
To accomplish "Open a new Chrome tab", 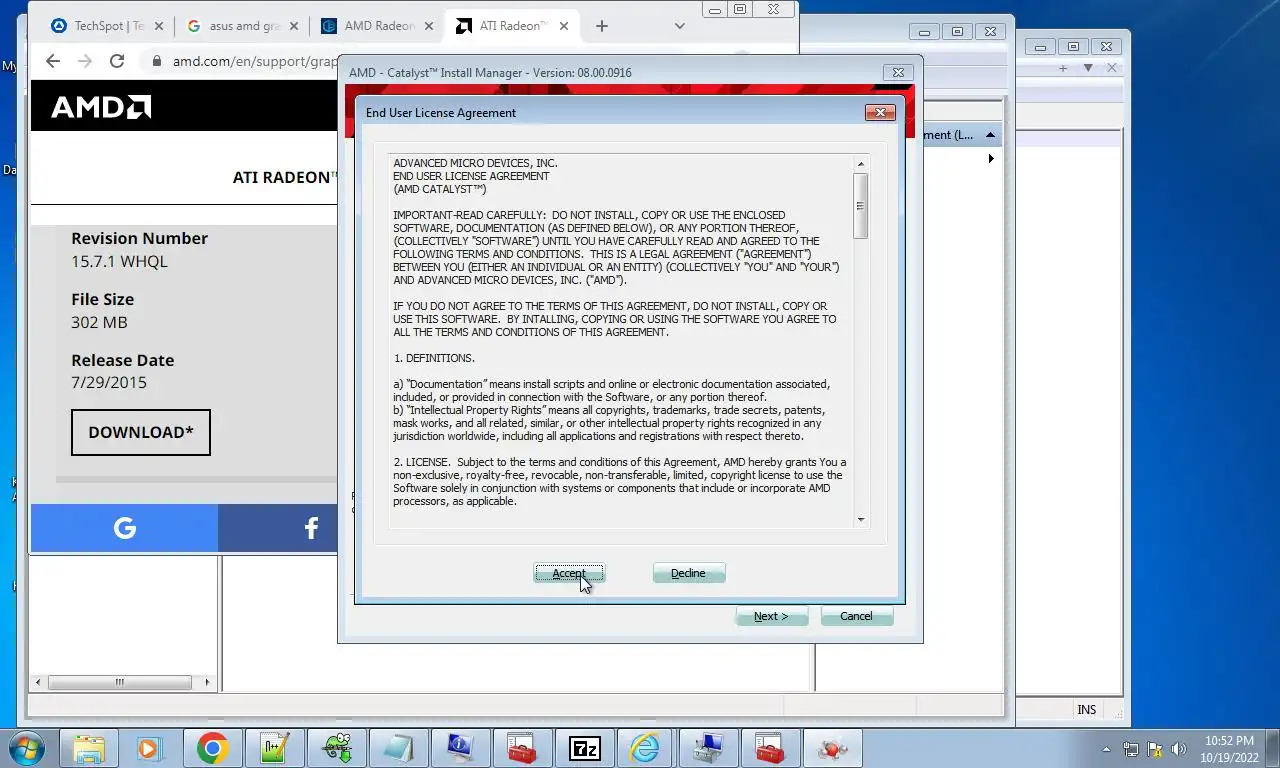I will (x=602, y=26).
